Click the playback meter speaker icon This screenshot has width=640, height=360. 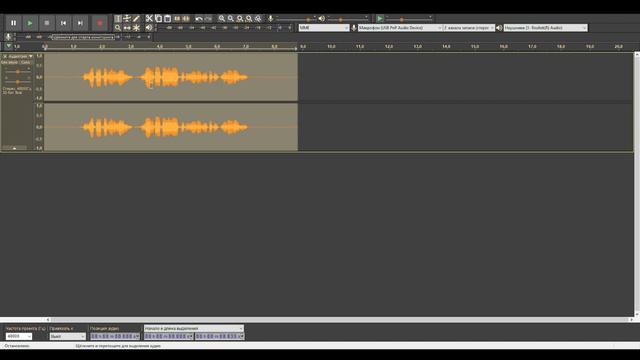pos(149,28)
